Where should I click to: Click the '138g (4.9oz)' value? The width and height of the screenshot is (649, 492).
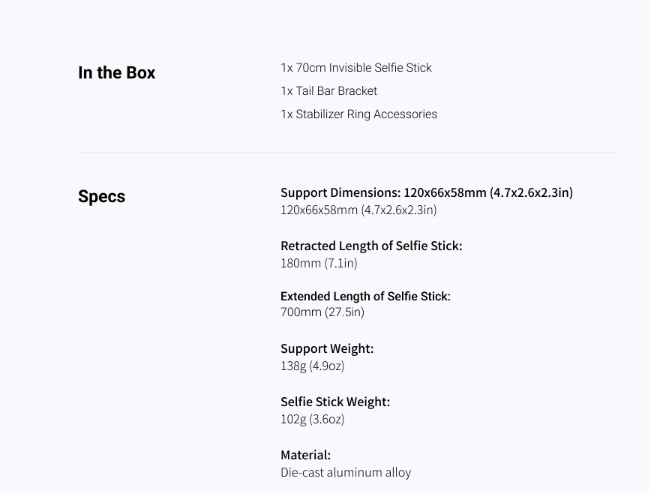click(312, 366)
